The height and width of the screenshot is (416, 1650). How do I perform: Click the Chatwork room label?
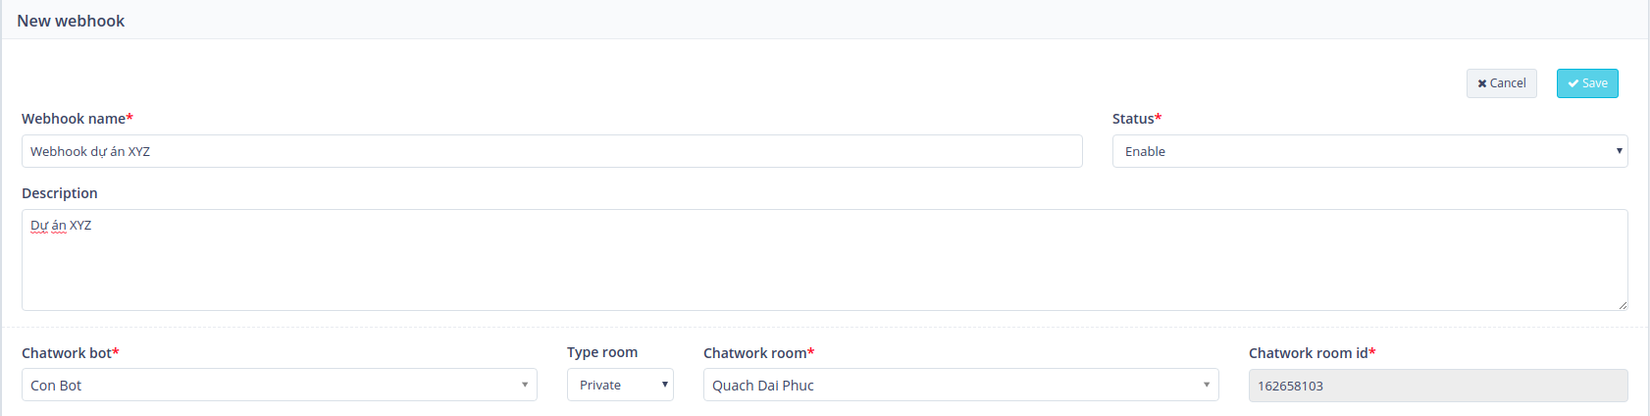coord(755,353)
